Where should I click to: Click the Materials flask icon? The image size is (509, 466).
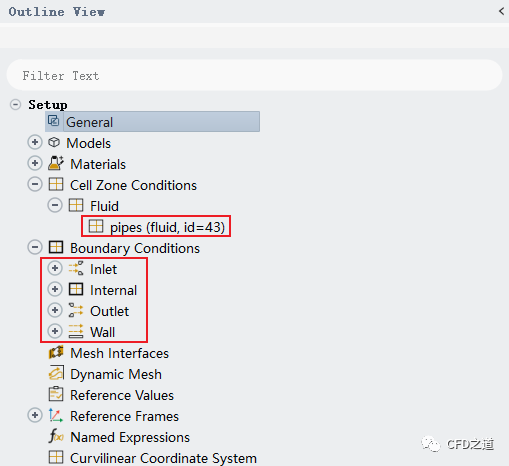tap(56, 163)
